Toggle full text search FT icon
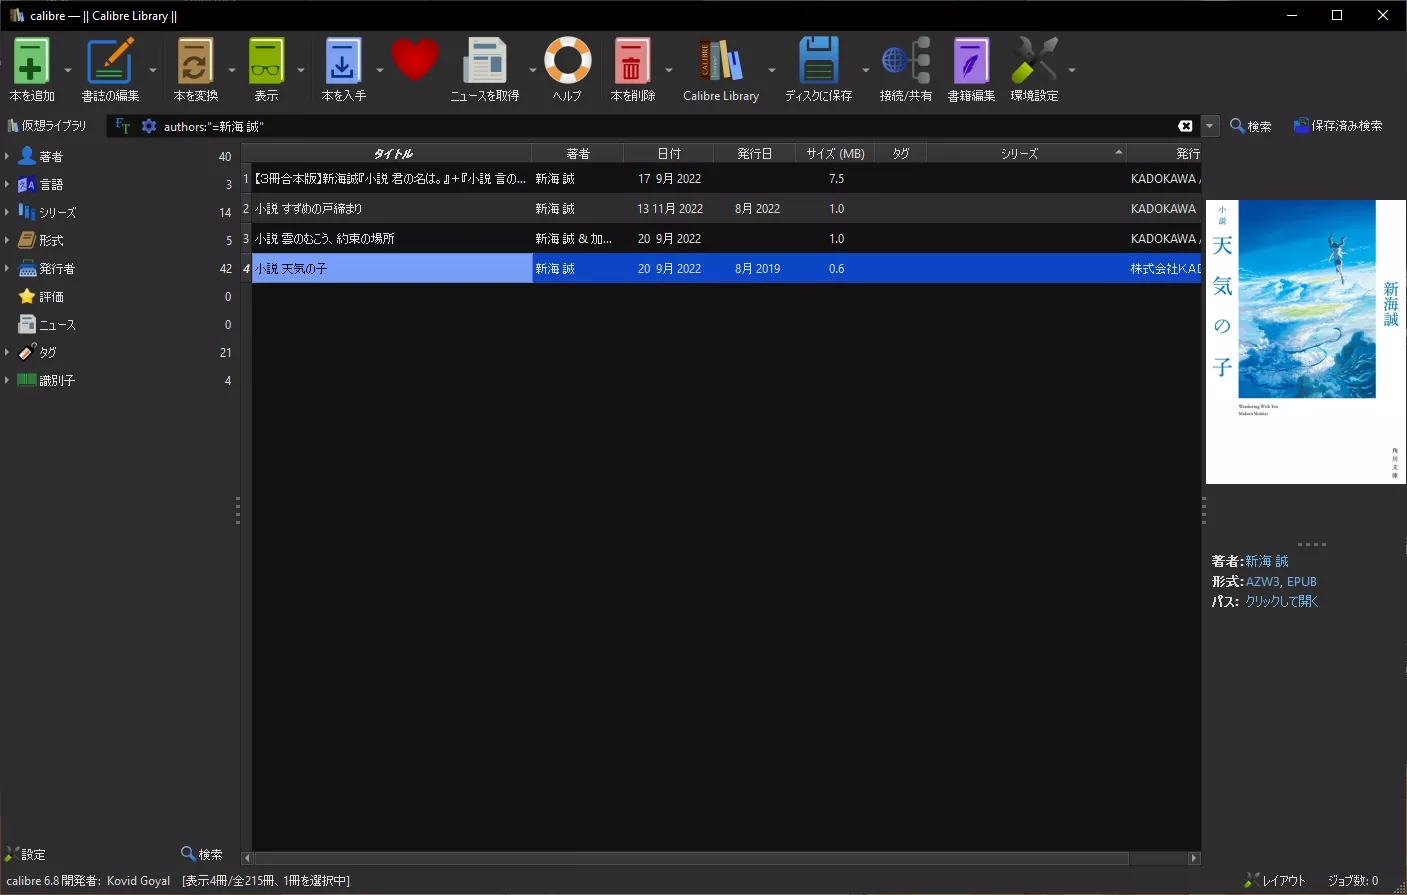Screen dimensions: 1407x895 click(123, 126)
